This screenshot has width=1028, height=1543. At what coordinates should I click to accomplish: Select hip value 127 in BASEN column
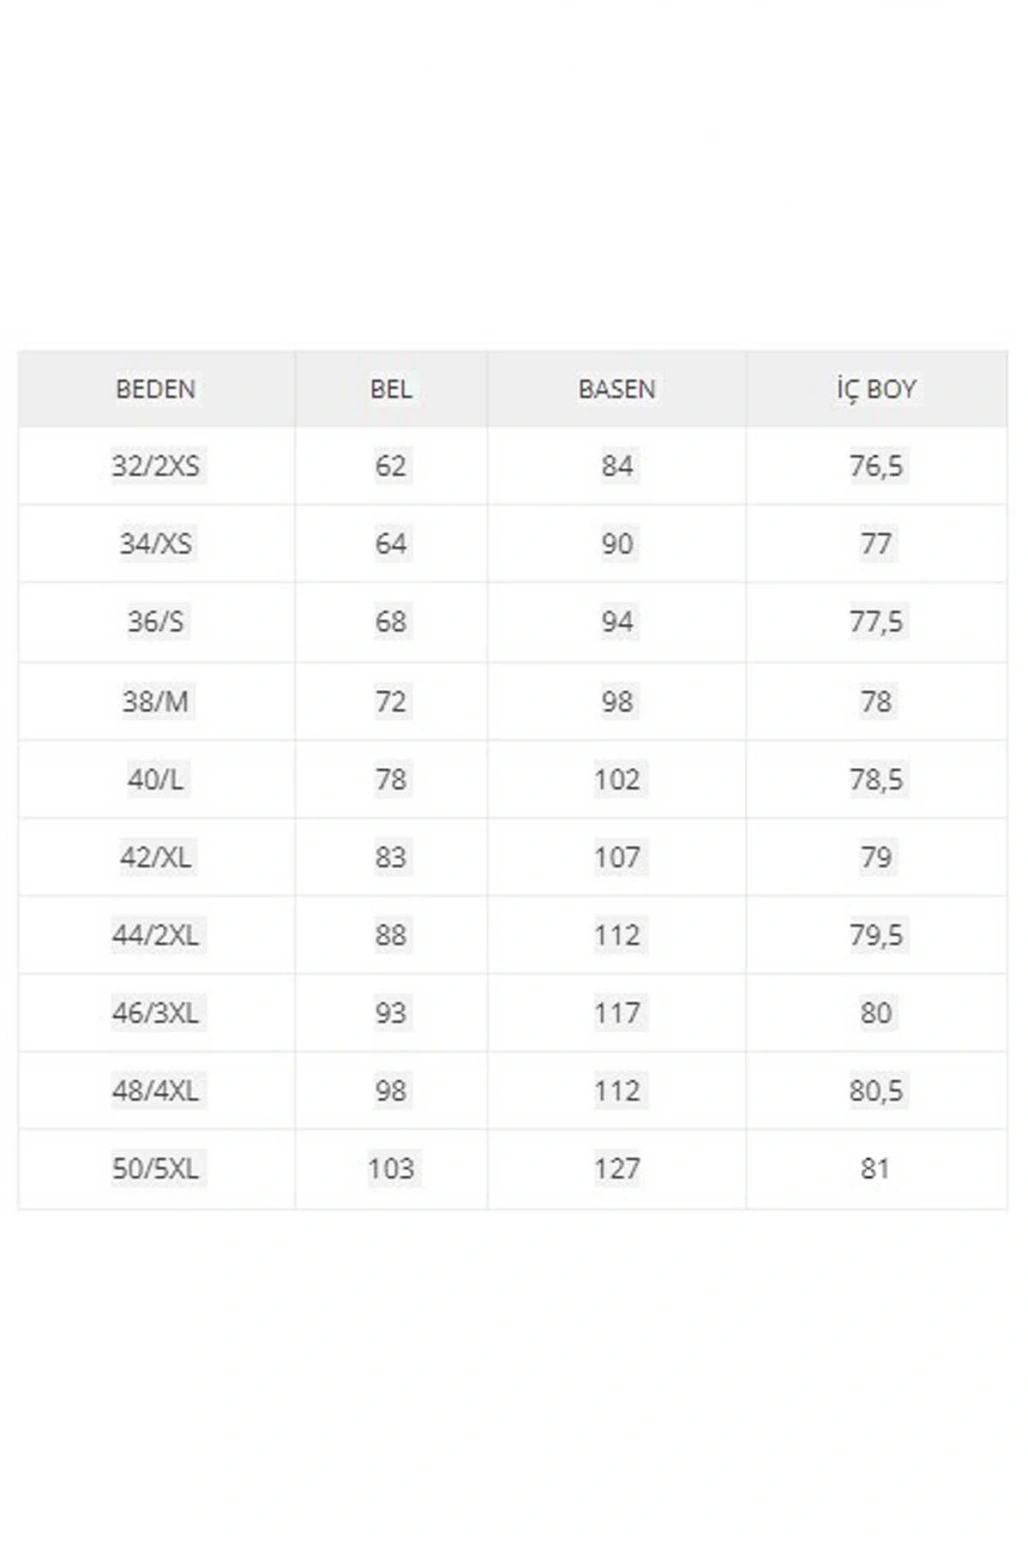[617, 1169]
